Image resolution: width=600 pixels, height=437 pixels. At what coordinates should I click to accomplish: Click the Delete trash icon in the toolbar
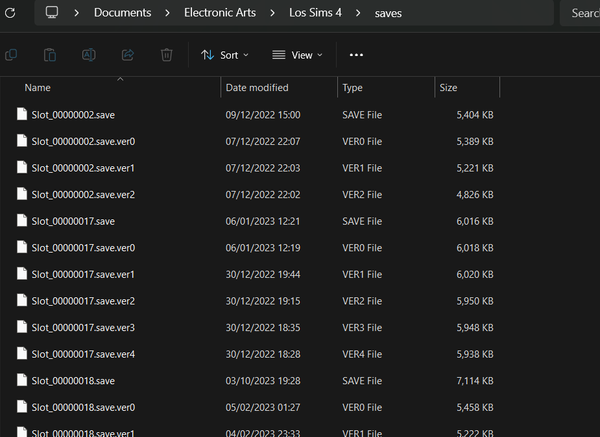click(x=166, y=55)
